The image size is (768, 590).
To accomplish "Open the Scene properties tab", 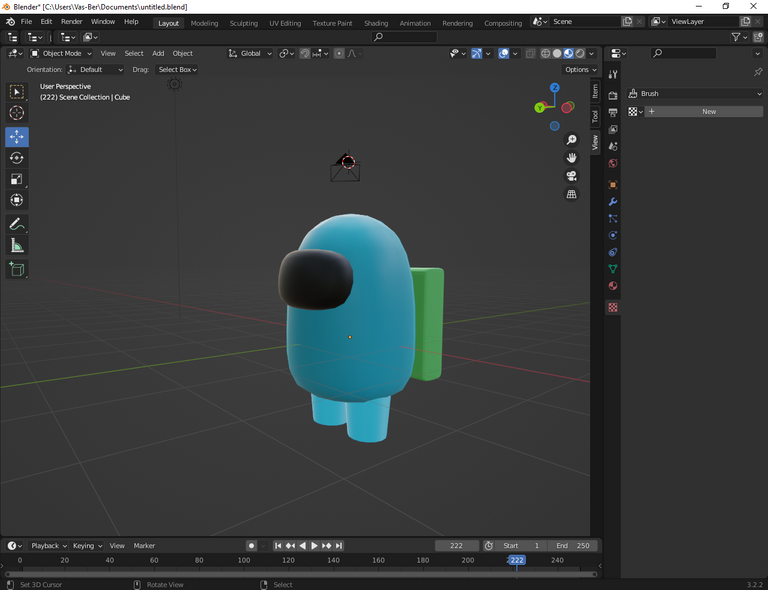I will click(x=613, y=146).
